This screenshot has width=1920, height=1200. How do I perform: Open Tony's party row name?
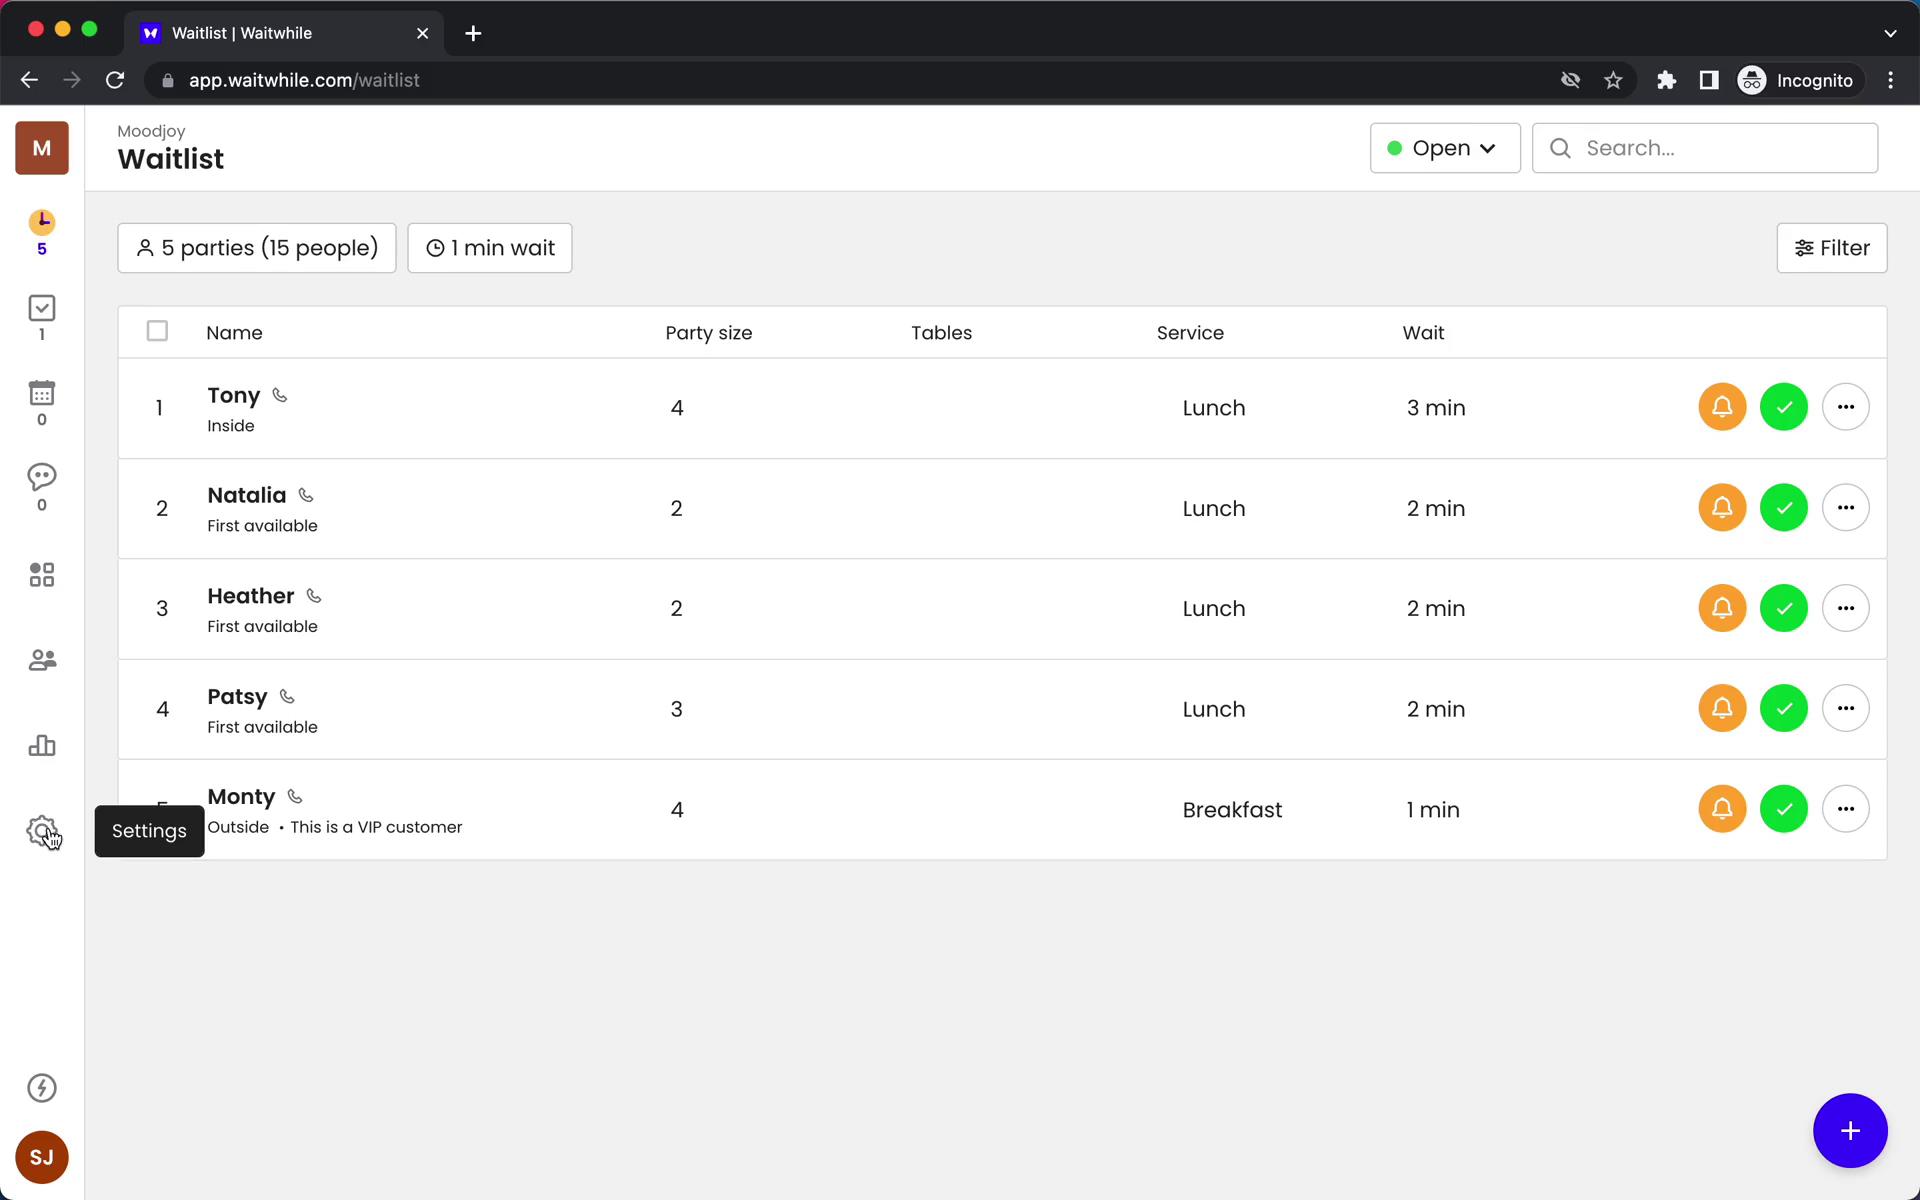233,396
